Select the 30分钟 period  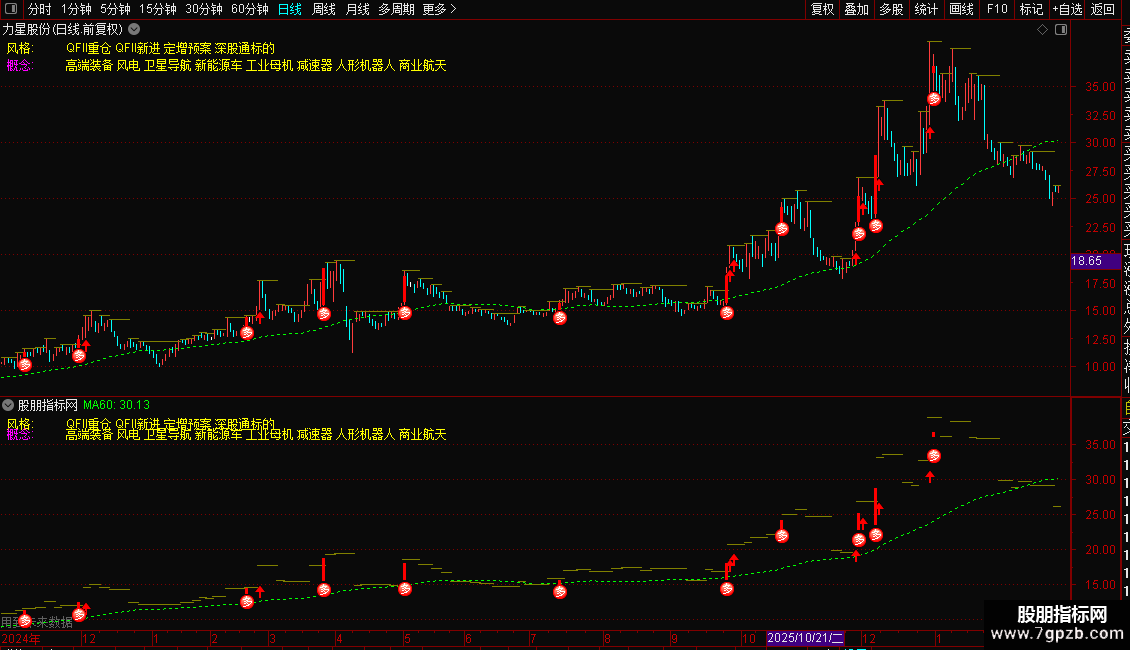click(204, 9)
